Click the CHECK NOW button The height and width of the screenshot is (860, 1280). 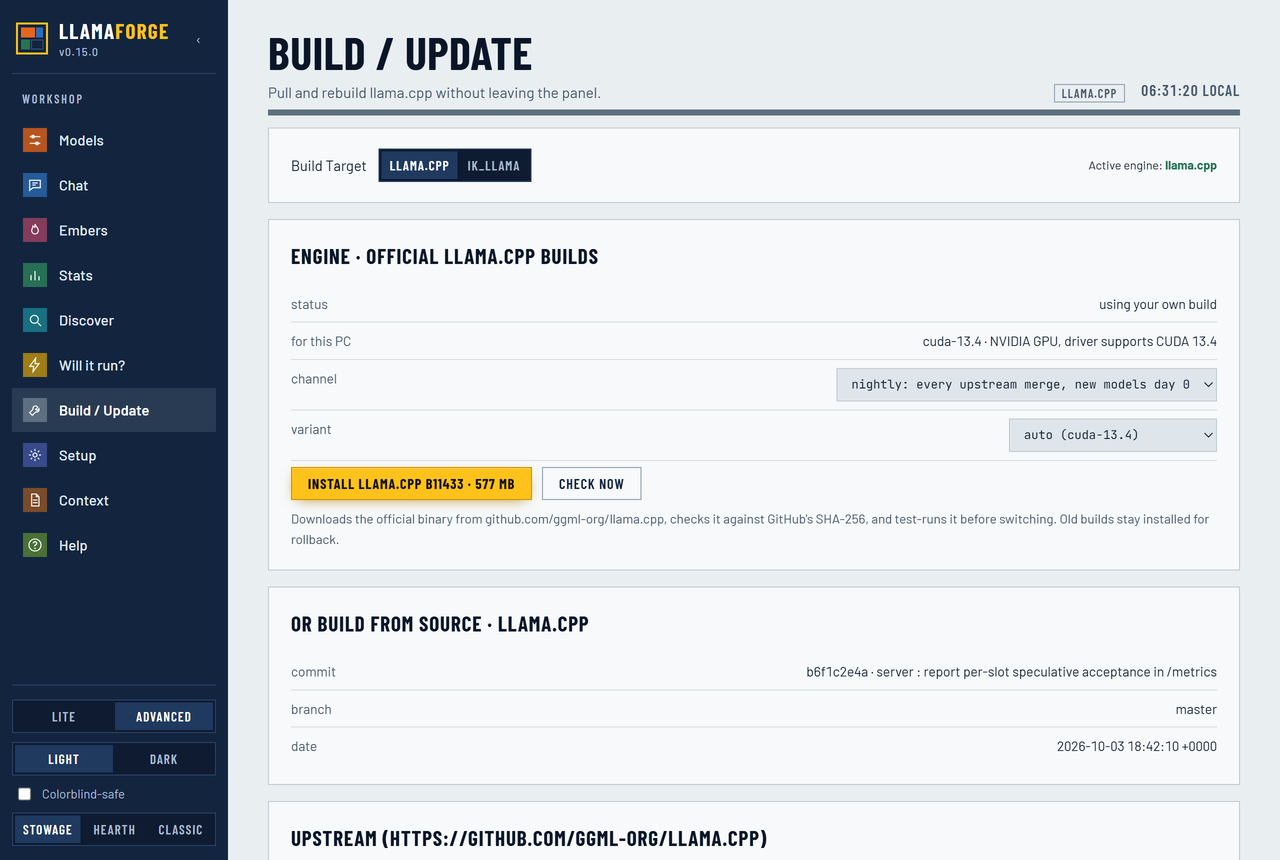[591, 484]
